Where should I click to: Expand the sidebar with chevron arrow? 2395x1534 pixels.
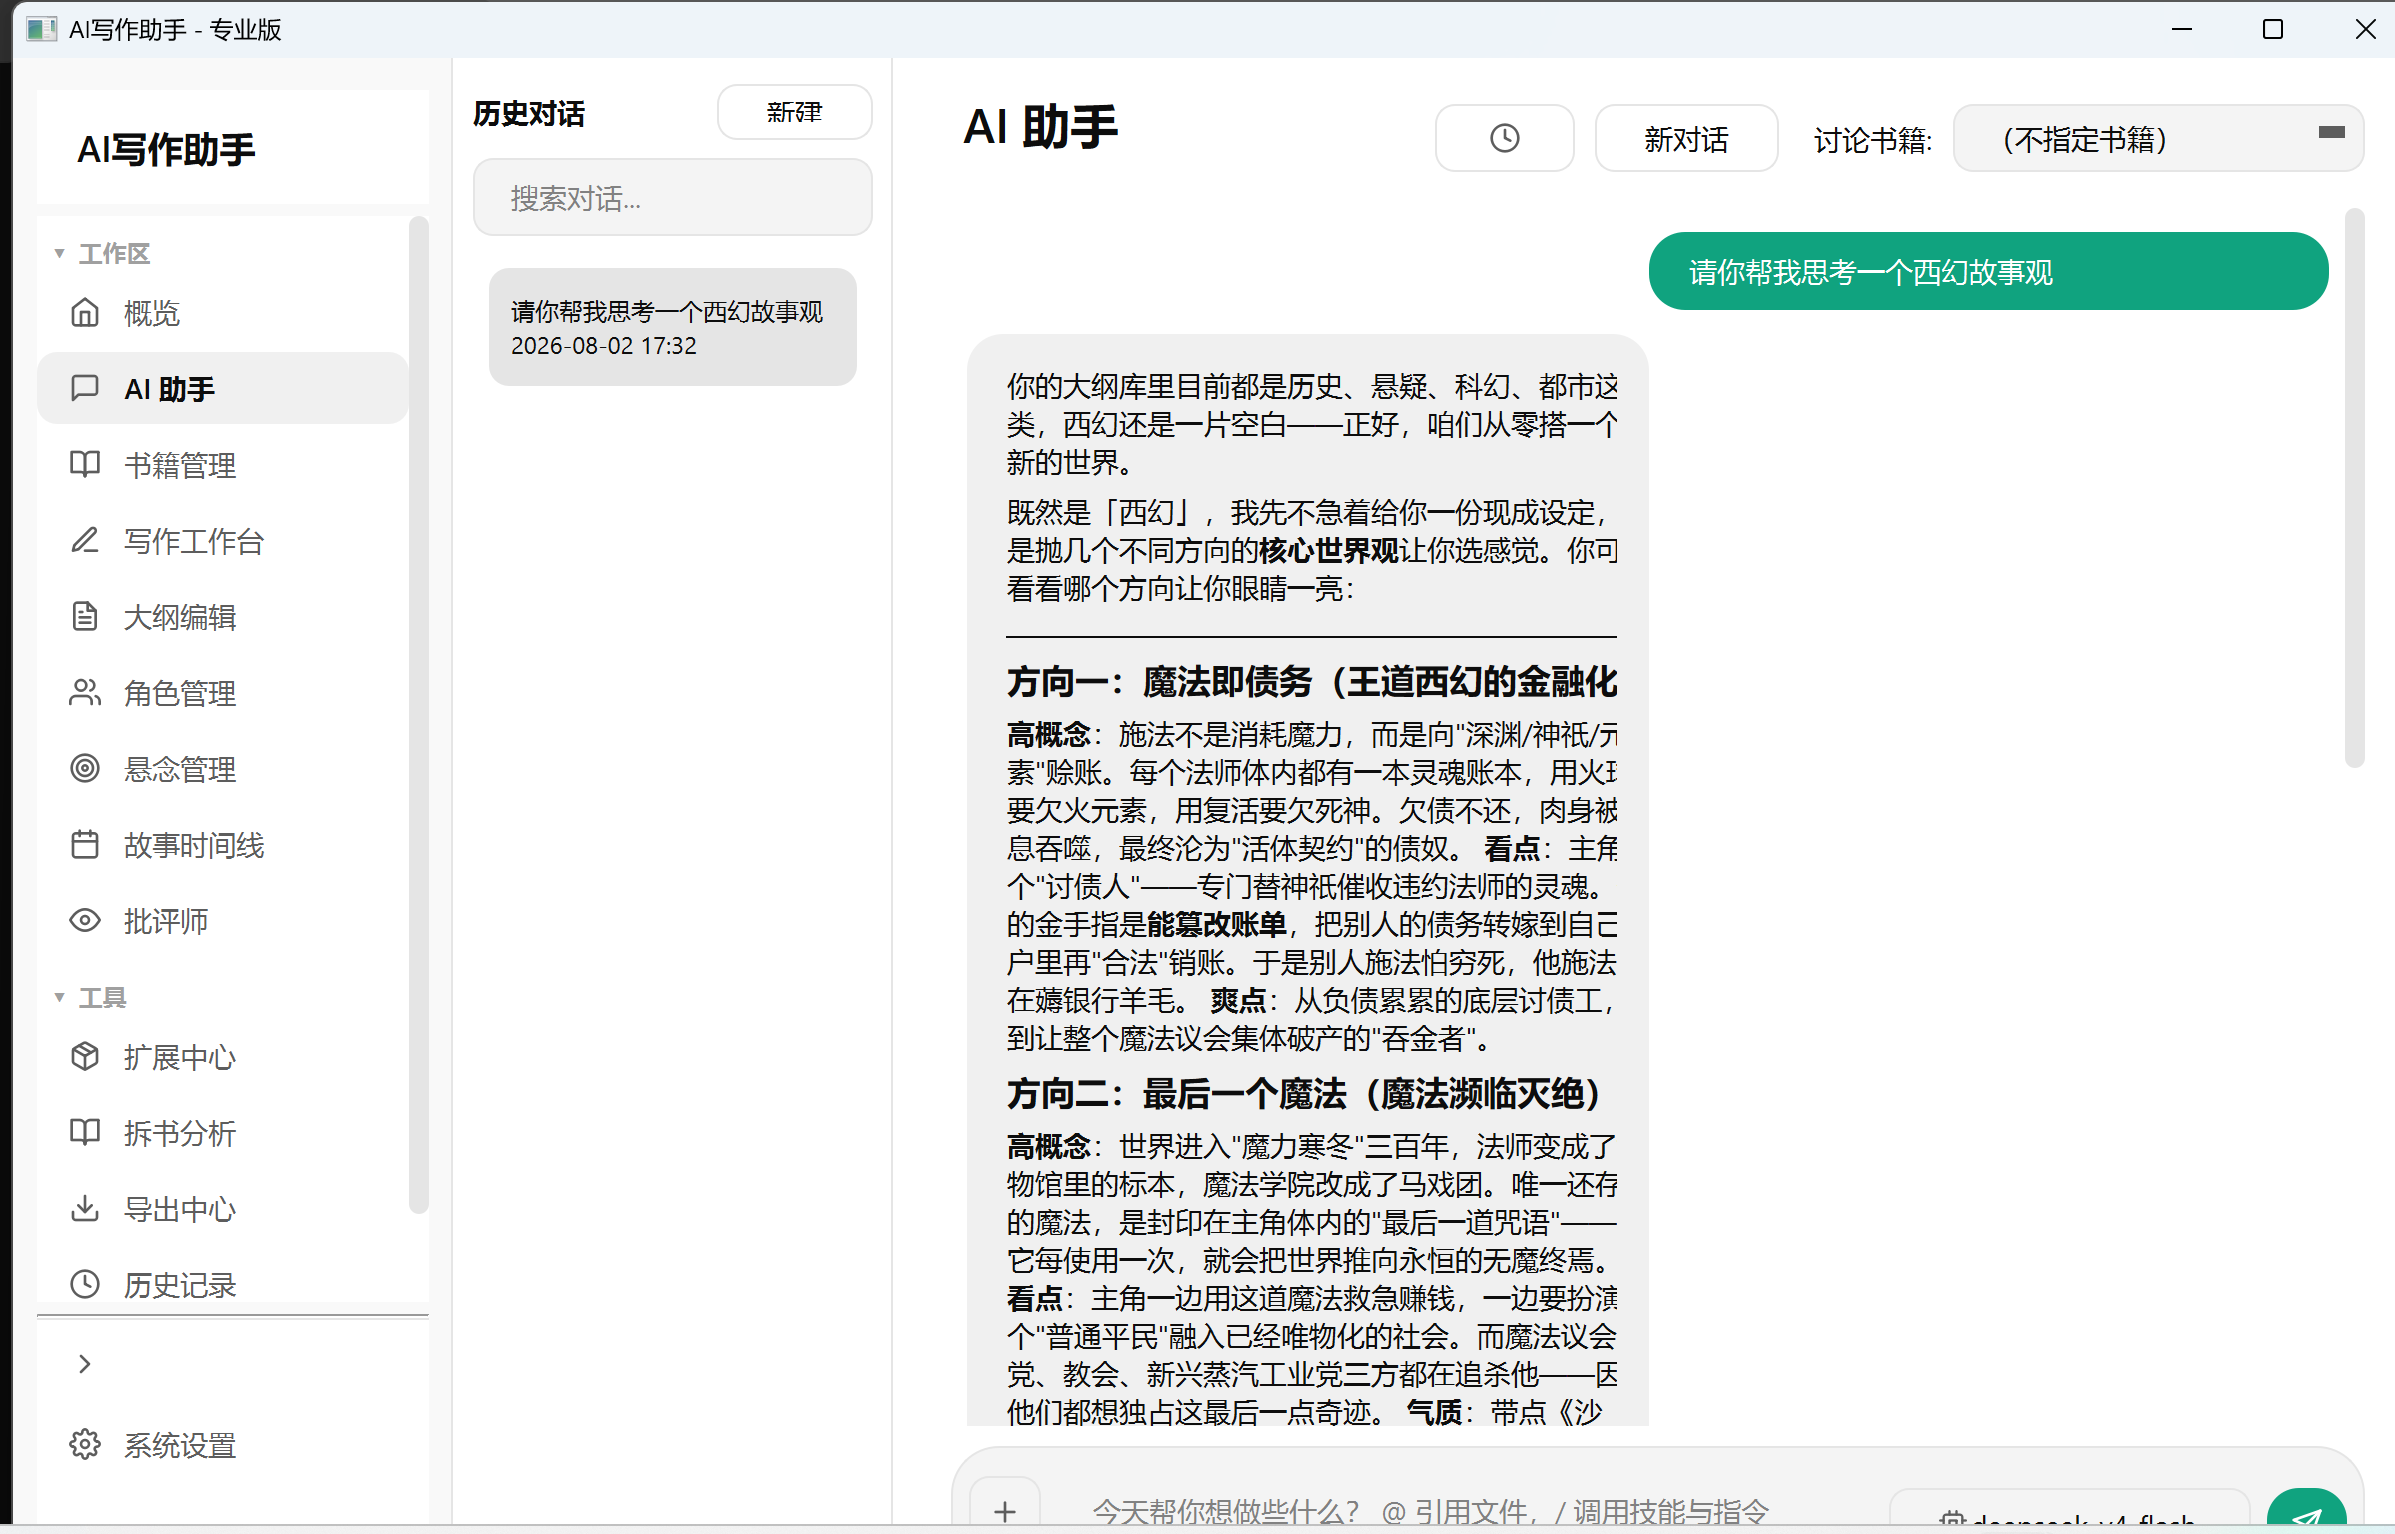coord(85,1364)
